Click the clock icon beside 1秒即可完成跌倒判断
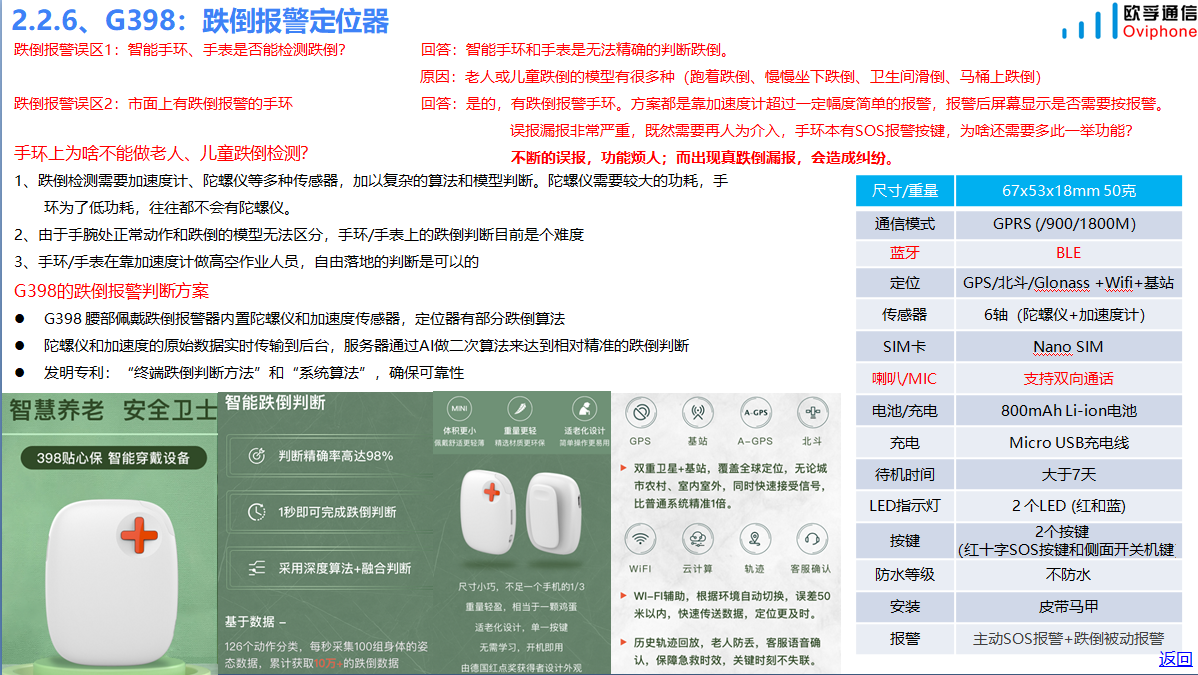Viewport: 1198px width, 675px height. 257,512
